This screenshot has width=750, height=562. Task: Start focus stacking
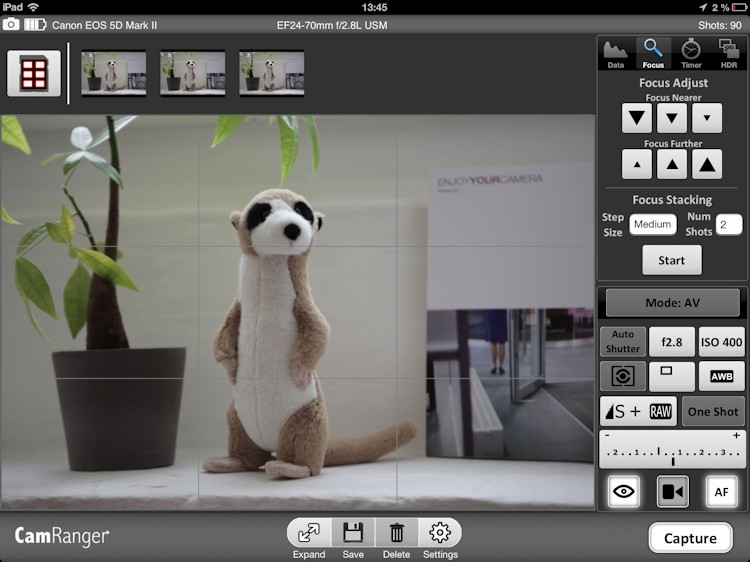tap(672, 260)
